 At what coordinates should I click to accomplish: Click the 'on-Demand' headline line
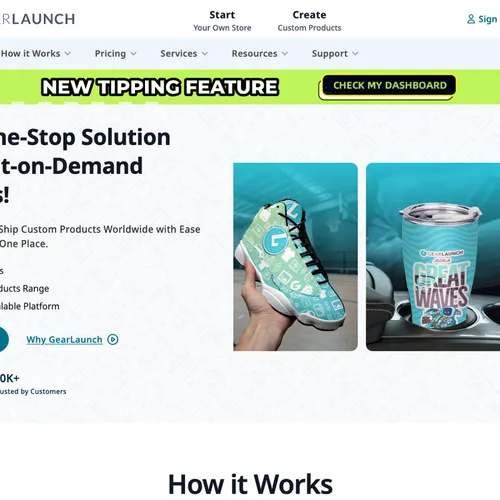(71, 166)
